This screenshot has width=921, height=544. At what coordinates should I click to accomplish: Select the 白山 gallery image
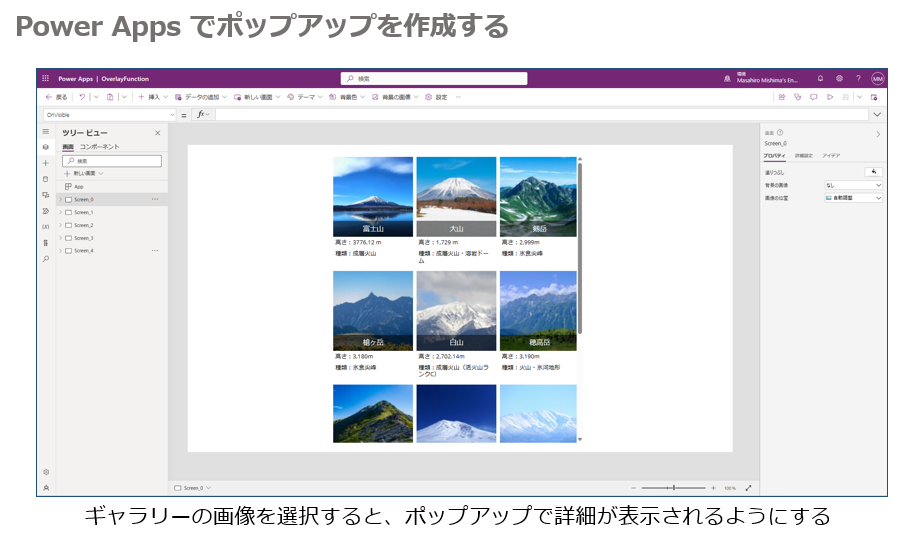point(456,311)
